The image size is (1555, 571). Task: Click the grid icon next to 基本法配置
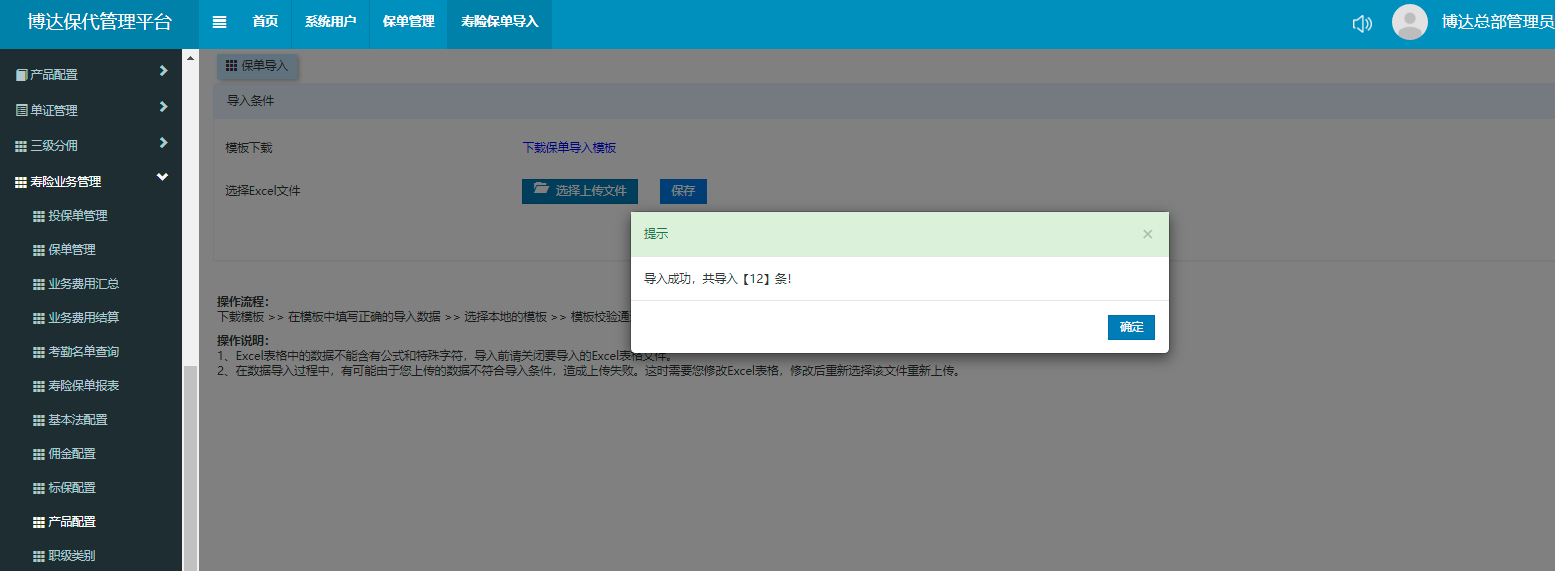[39, 420]
